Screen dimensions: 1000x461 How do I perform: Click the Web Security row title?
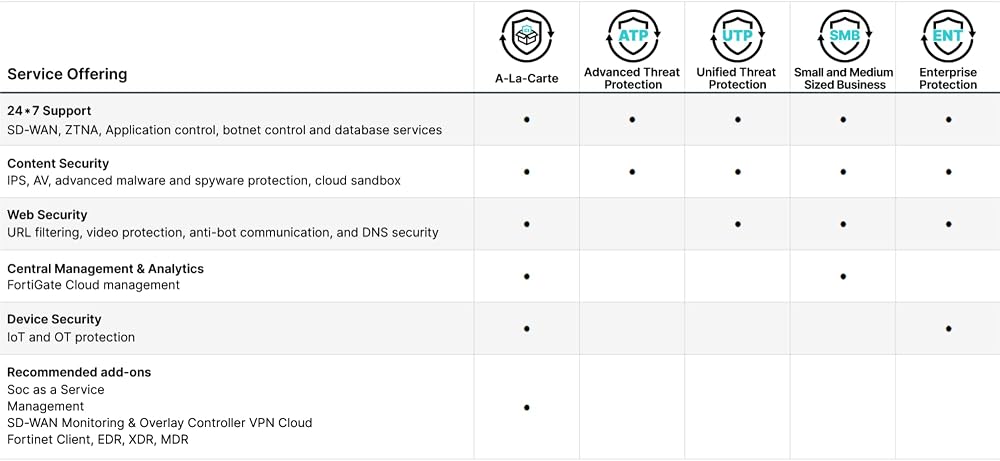pyautogui.click(x=47, y=215)
